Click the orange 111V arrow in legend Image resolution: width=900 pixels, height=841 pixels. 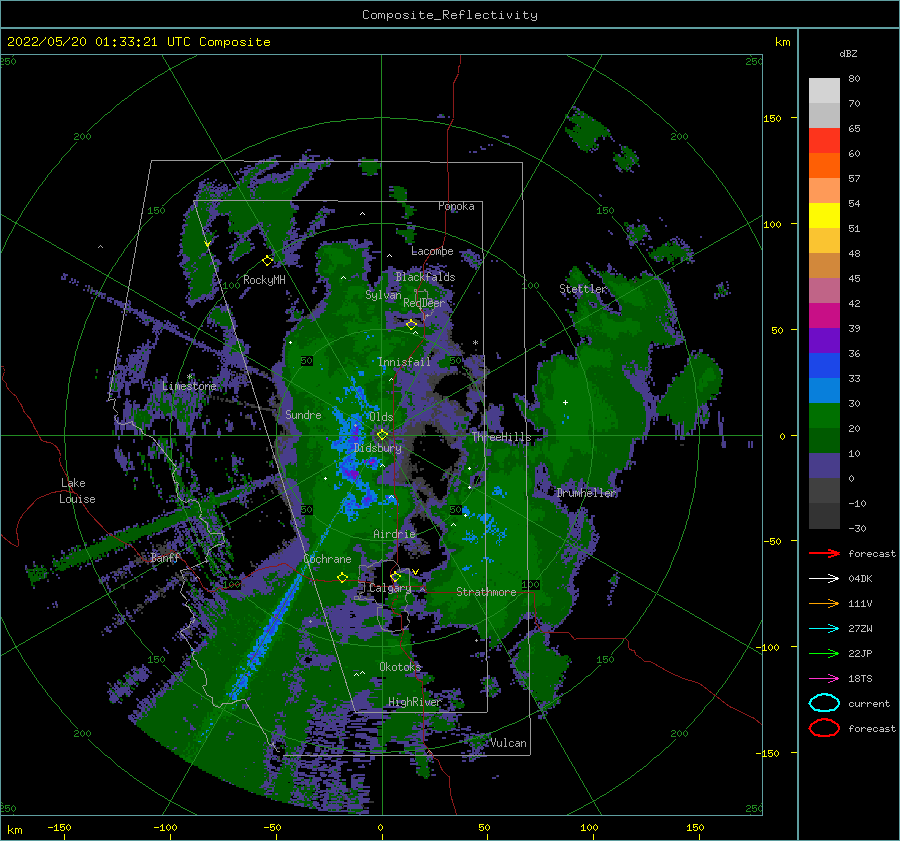(824, 603)
